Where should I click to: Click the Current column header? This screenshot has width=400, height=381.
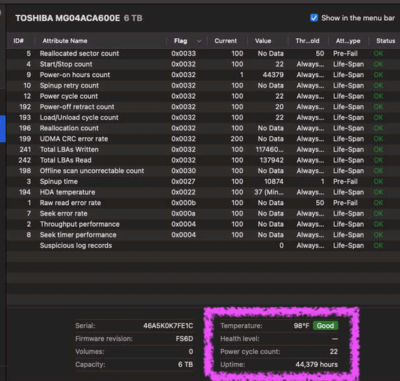[226, 41]
